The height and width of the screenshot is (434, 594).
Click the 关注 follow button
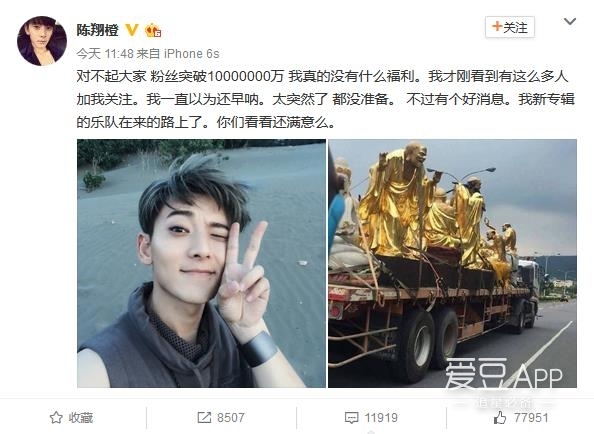pyautogui.click(x=510, y=27)
